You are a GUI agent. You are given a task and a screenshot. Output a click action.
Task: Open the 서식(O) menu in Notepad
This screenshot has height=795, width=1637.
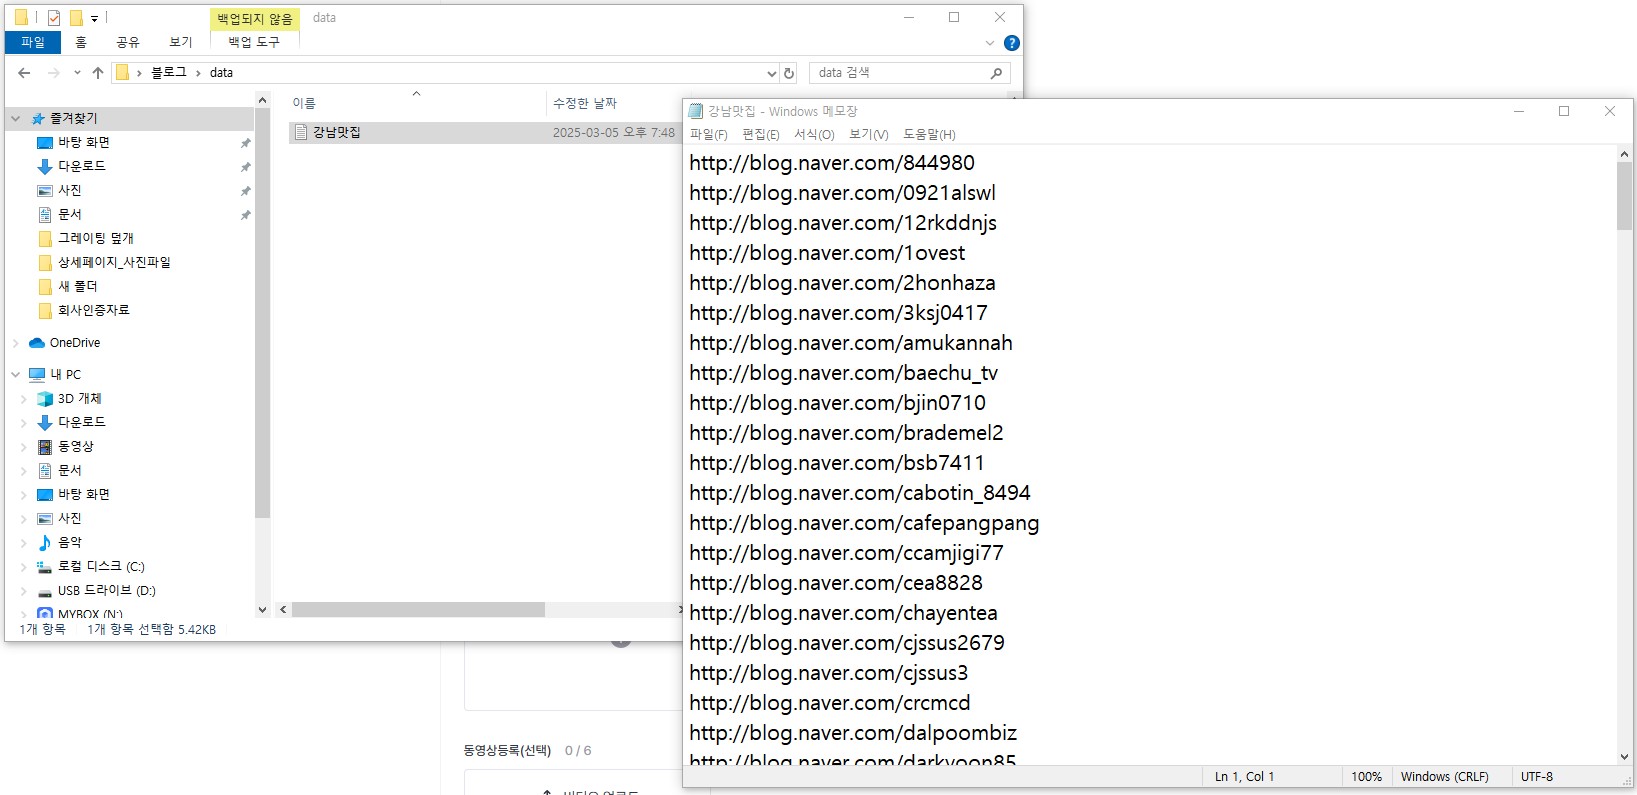(x=814, y=135)
